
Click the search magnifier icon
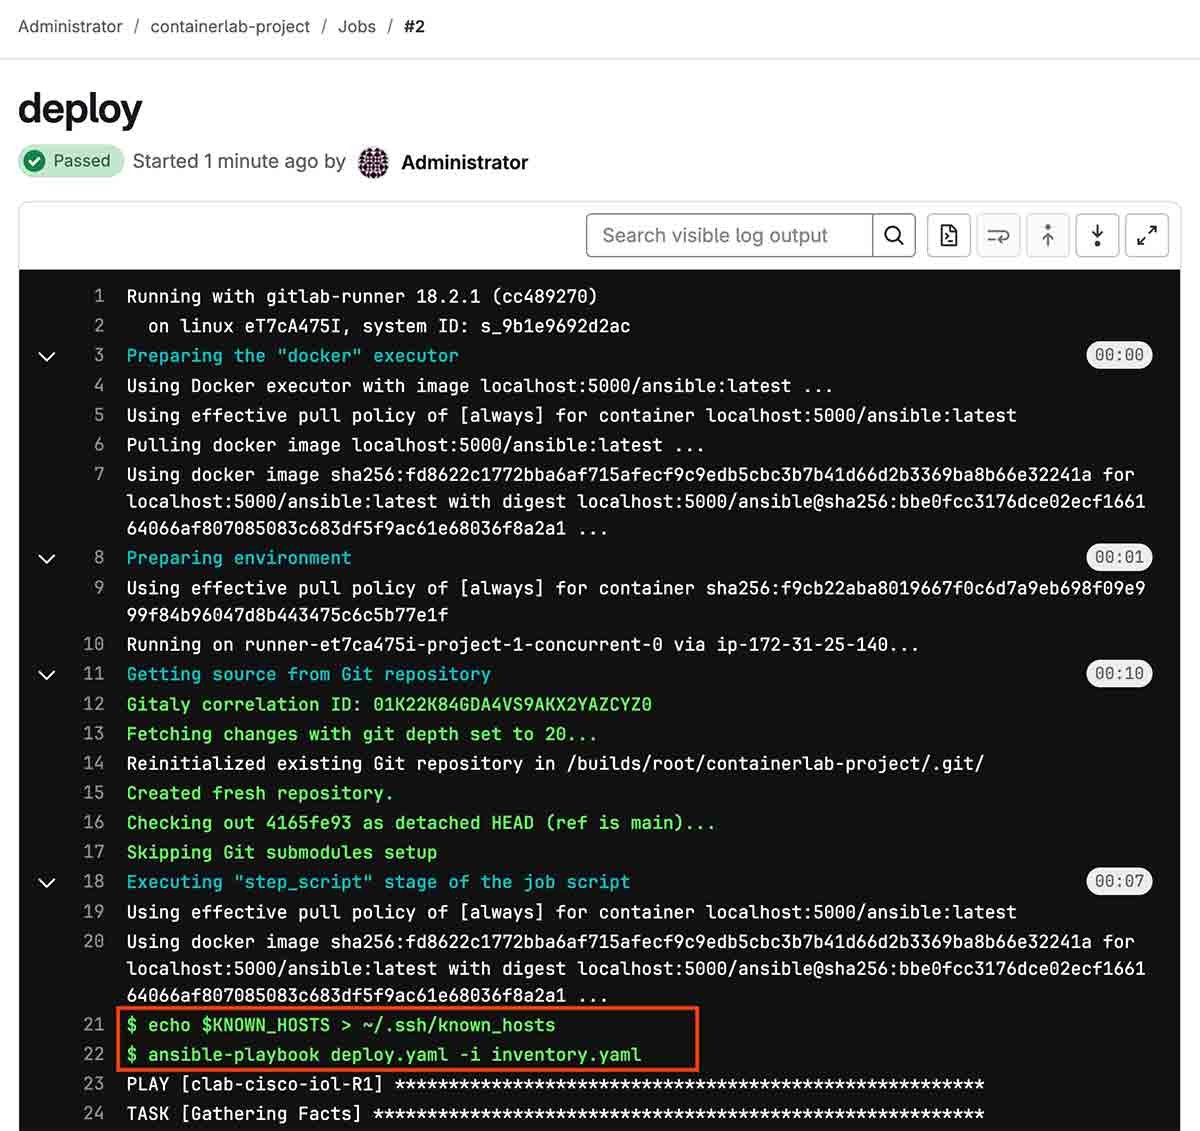click(x=893, y=235)
